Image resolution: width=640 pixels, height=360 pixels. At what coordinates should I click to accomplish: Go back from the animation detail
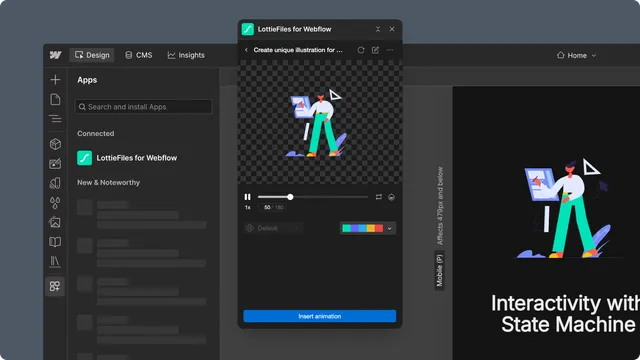pos(246,50)
